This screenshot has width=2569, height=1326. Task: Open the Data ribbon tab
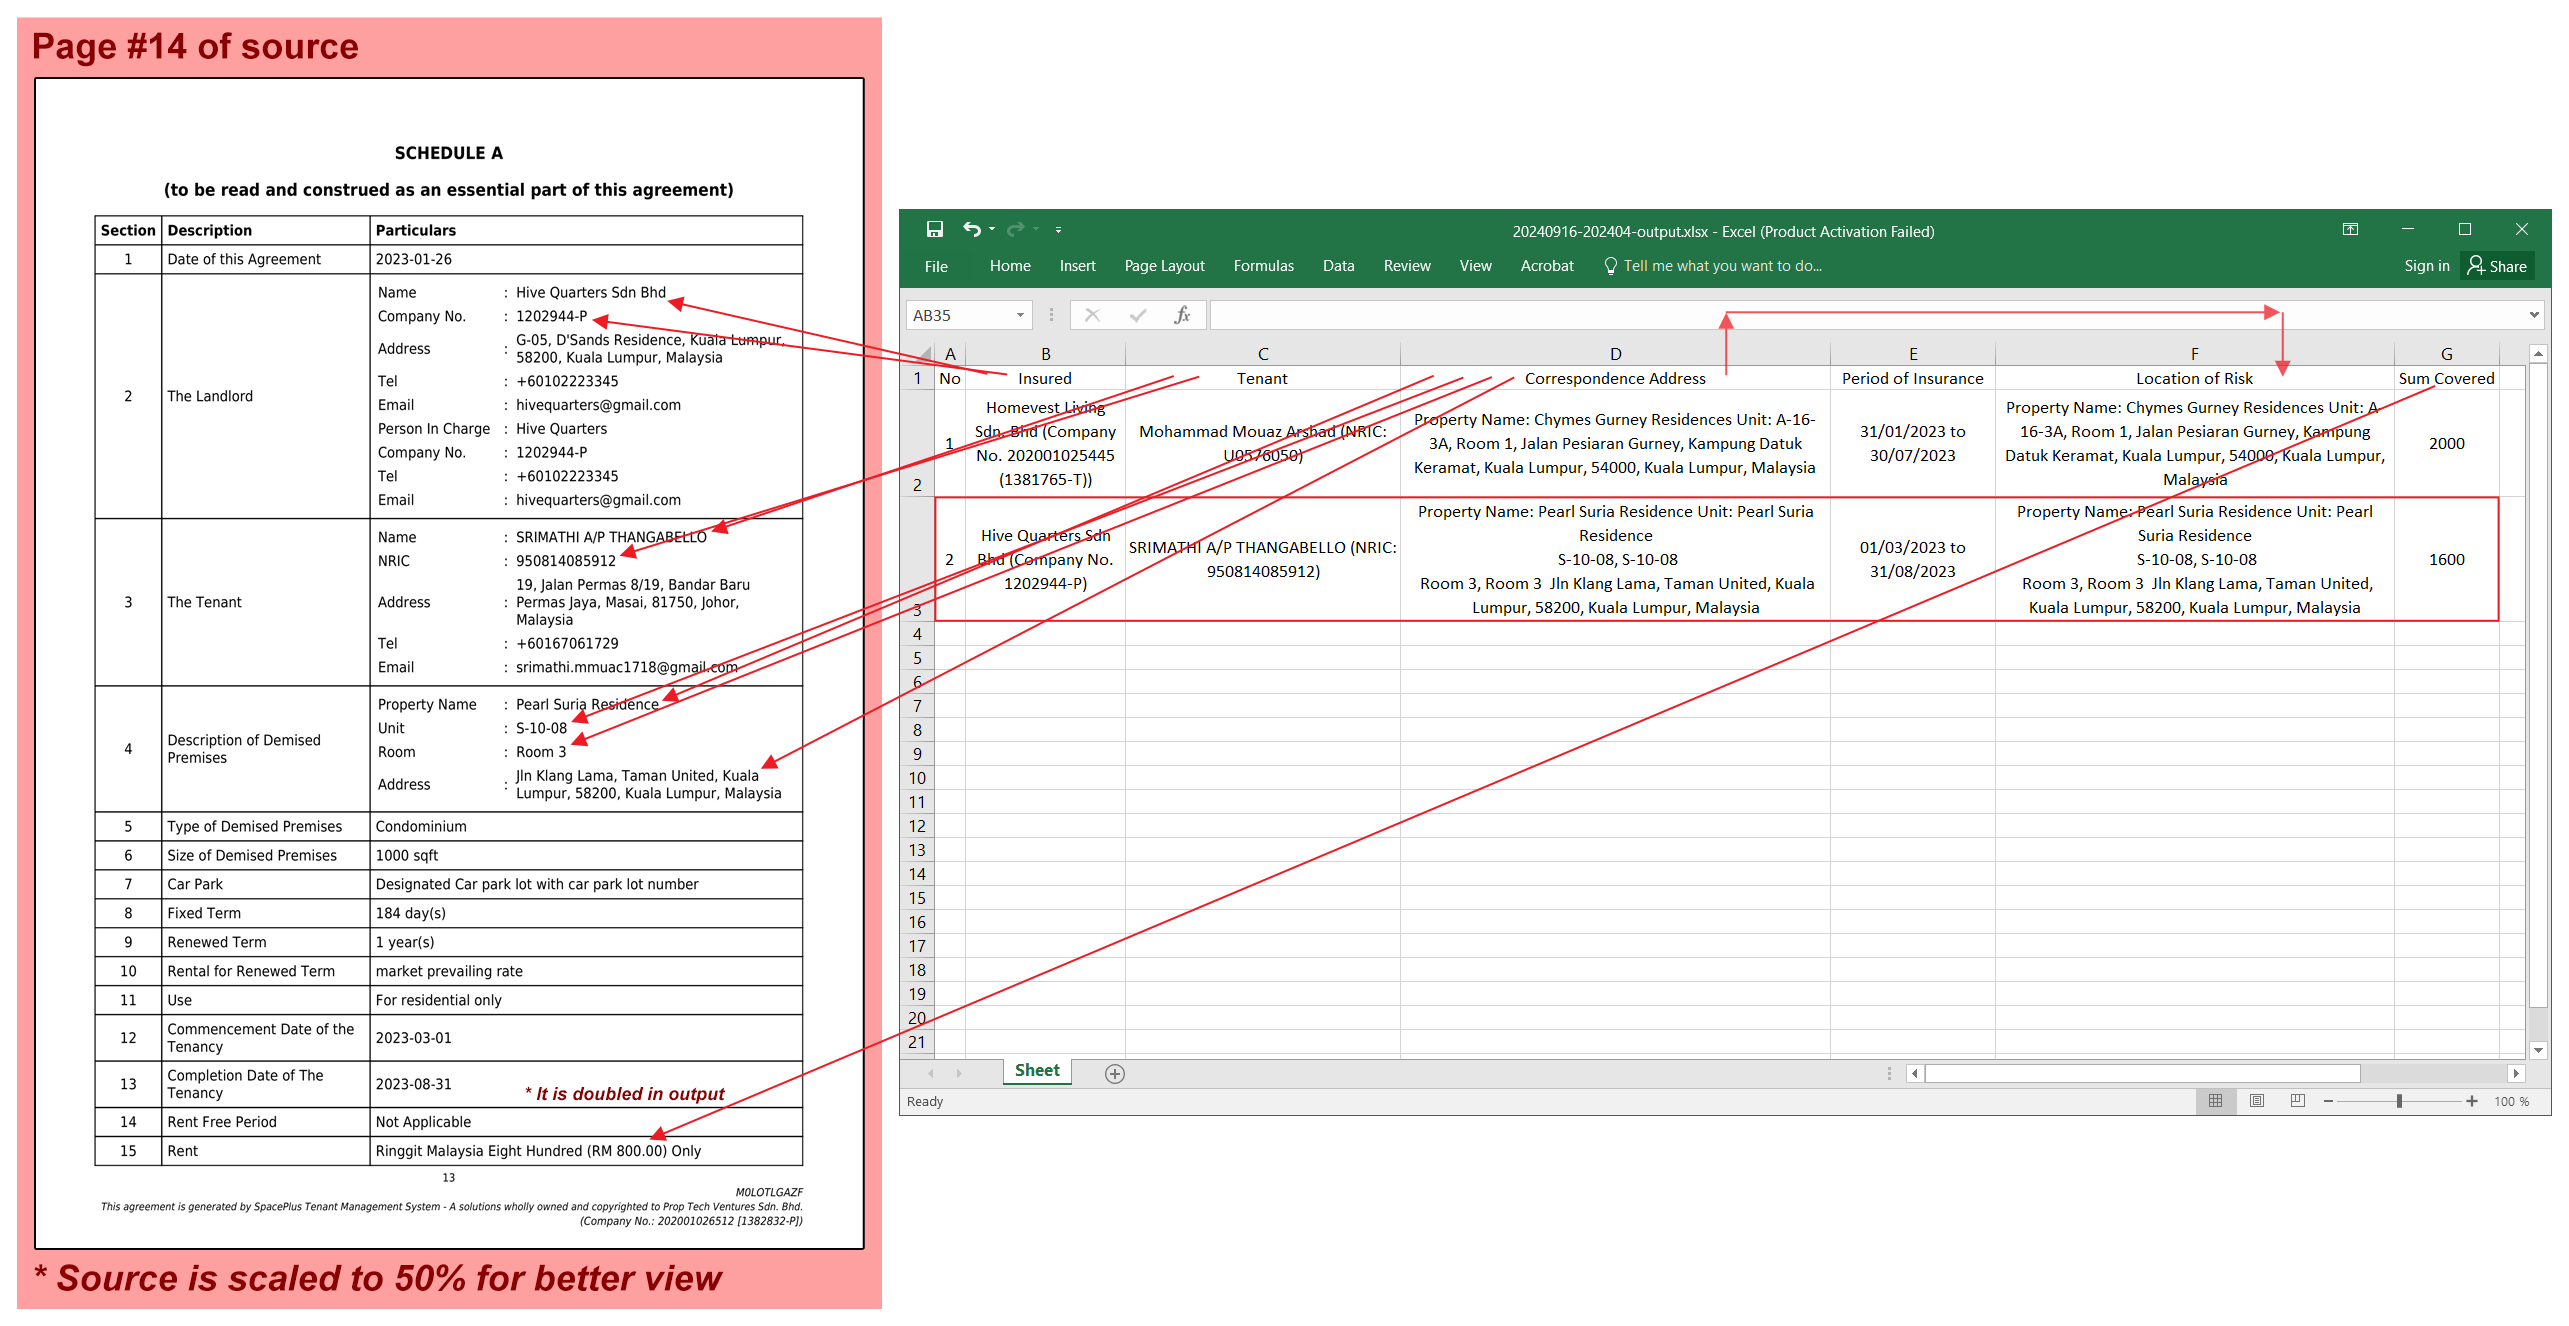(1338, 266)
